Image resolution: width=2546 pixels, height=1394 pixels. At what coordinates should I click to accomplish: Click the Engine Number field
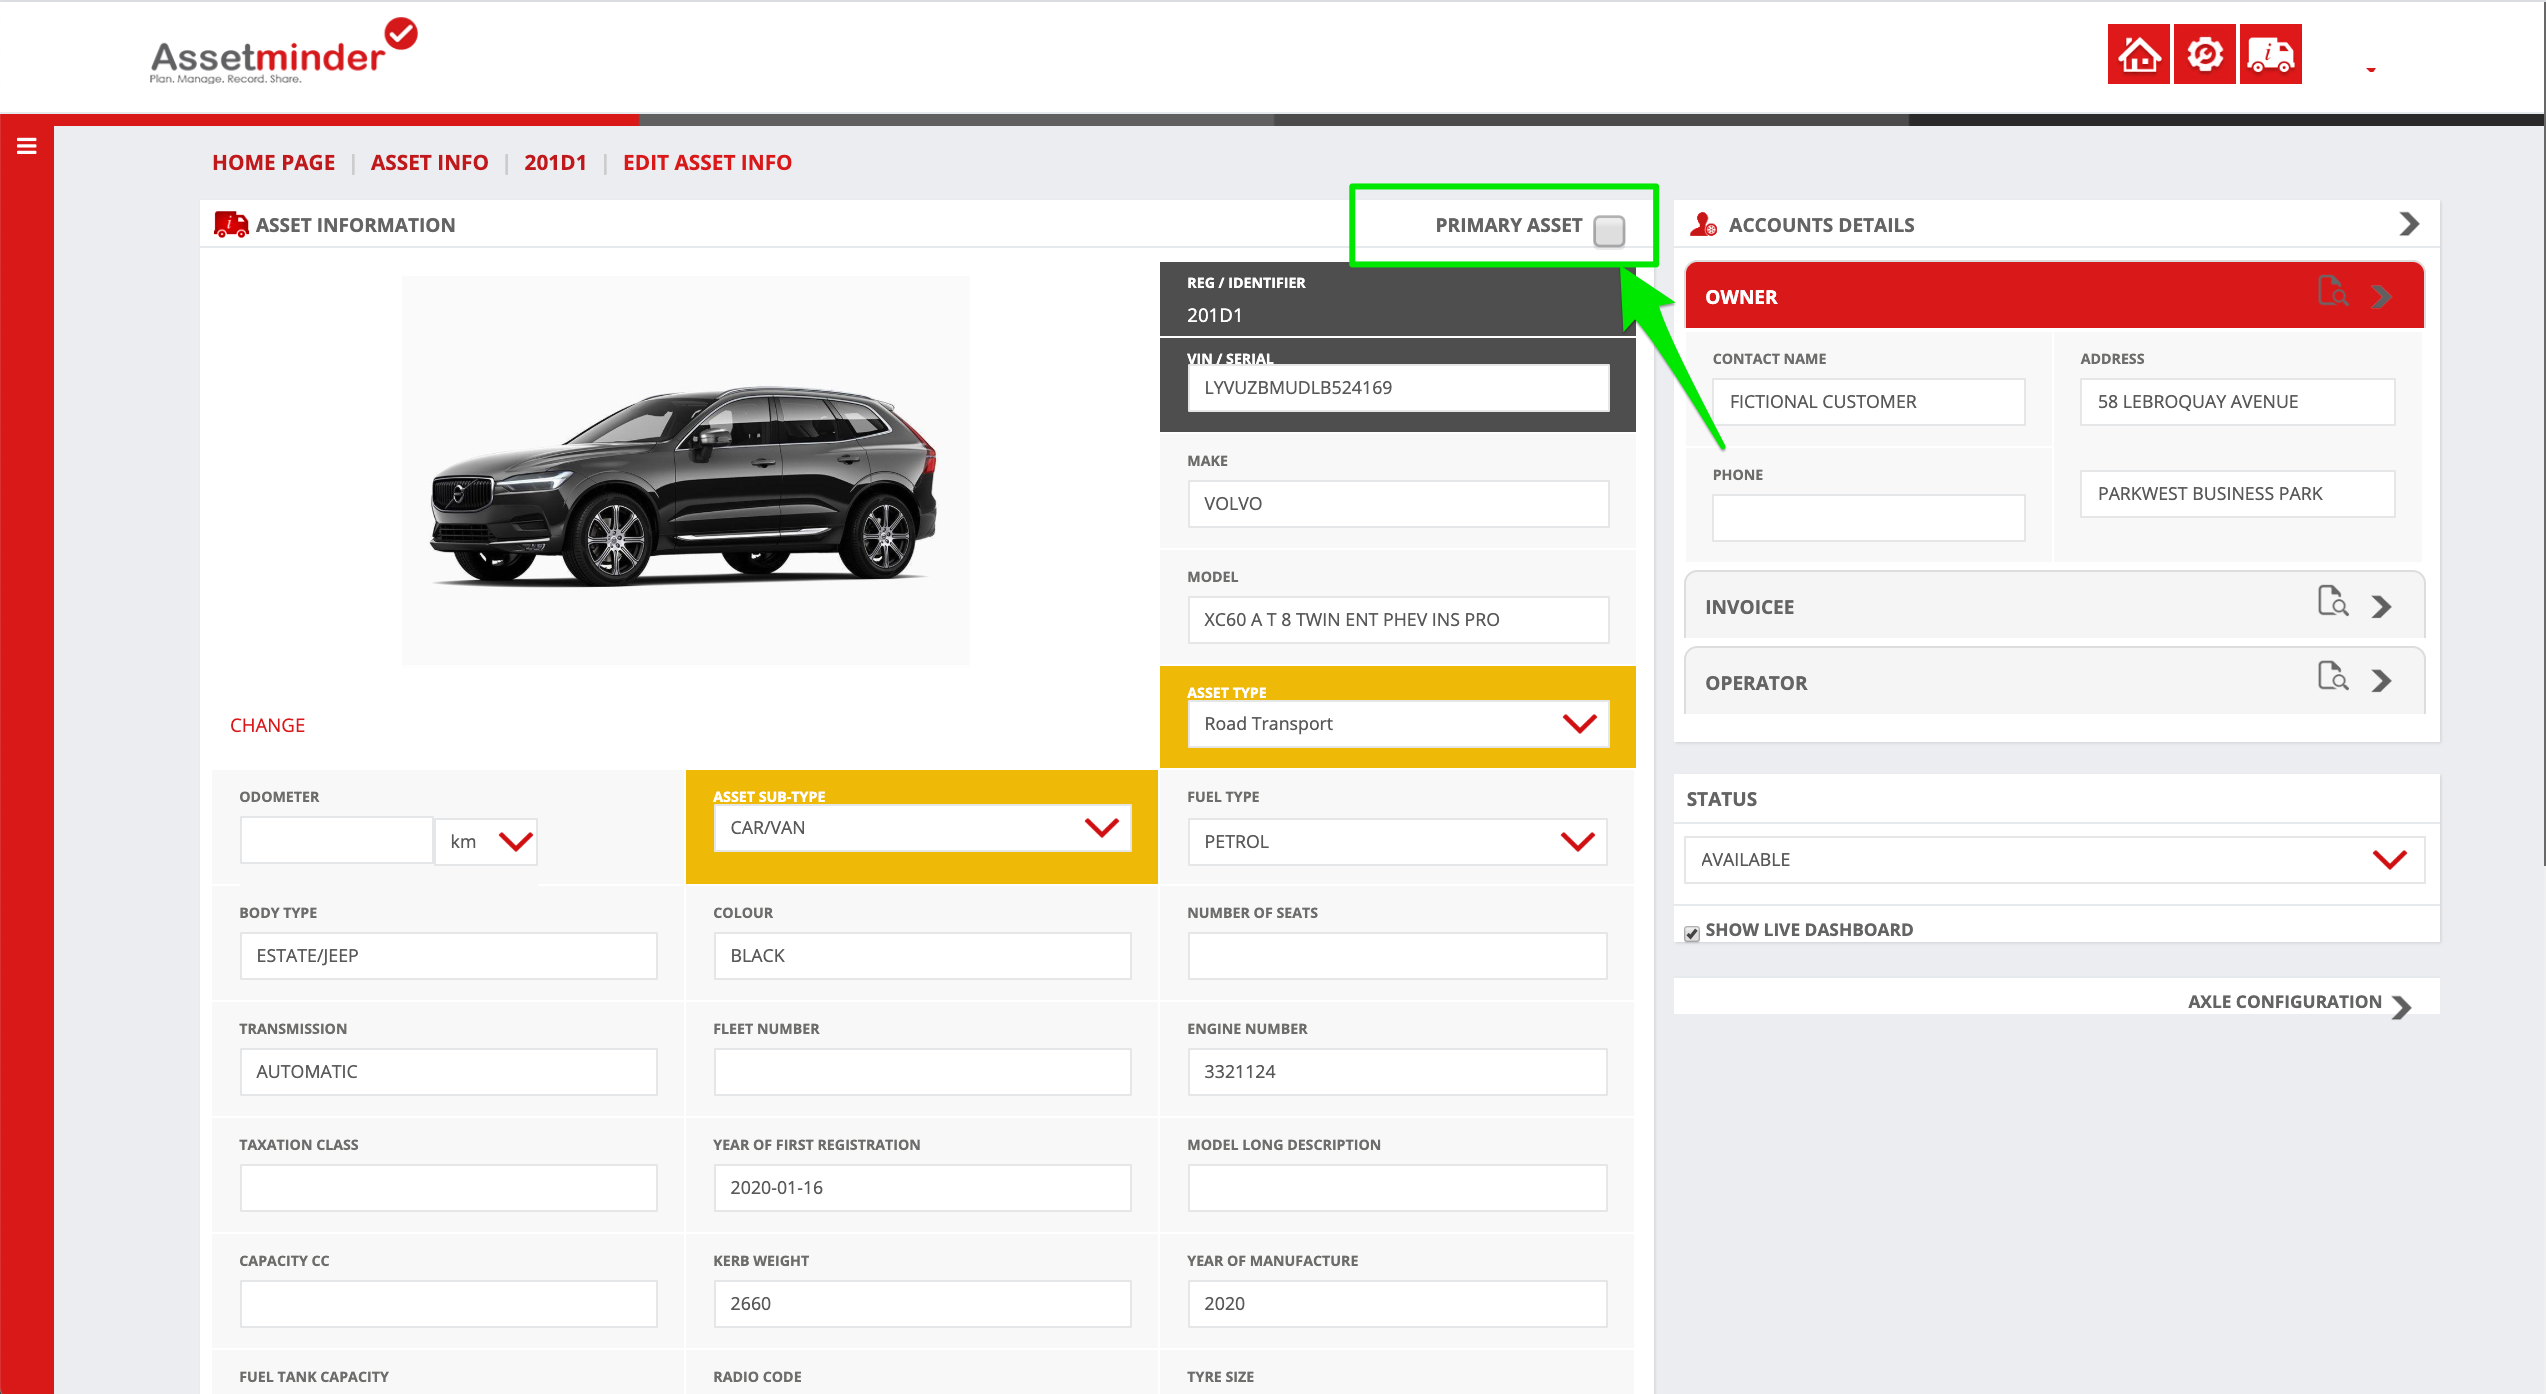pos(1398,1072)
